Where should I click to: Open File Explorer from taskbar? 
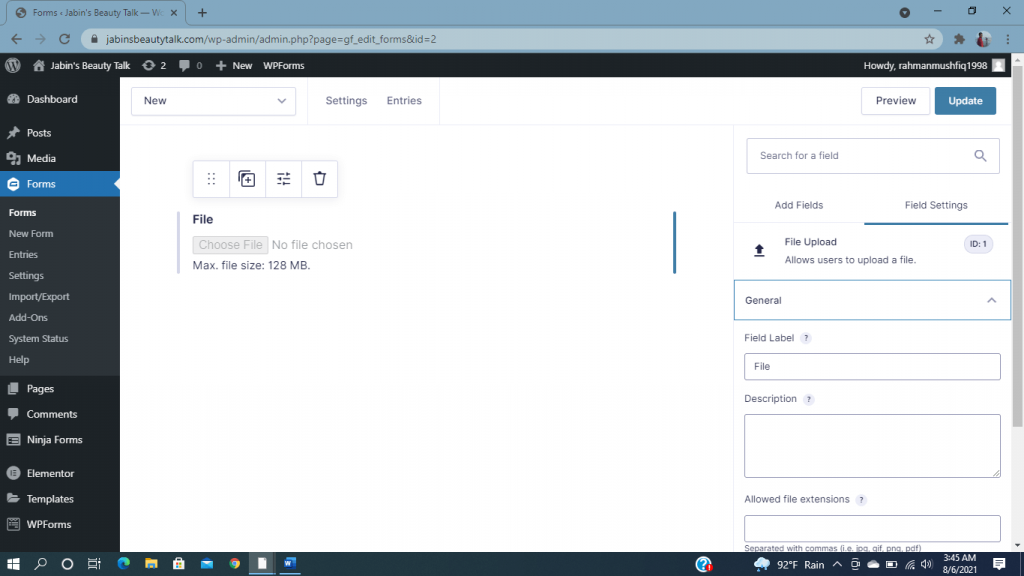pos(151,564)
